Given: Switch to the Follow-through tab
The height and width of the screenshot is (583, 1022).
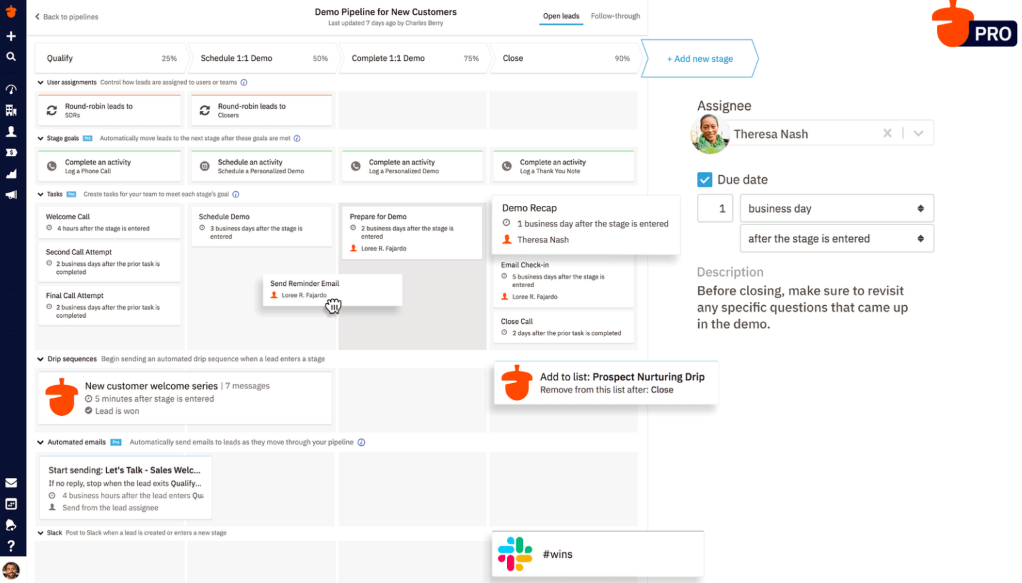Looking at the screenshot, I should click(x=614, y=18).
